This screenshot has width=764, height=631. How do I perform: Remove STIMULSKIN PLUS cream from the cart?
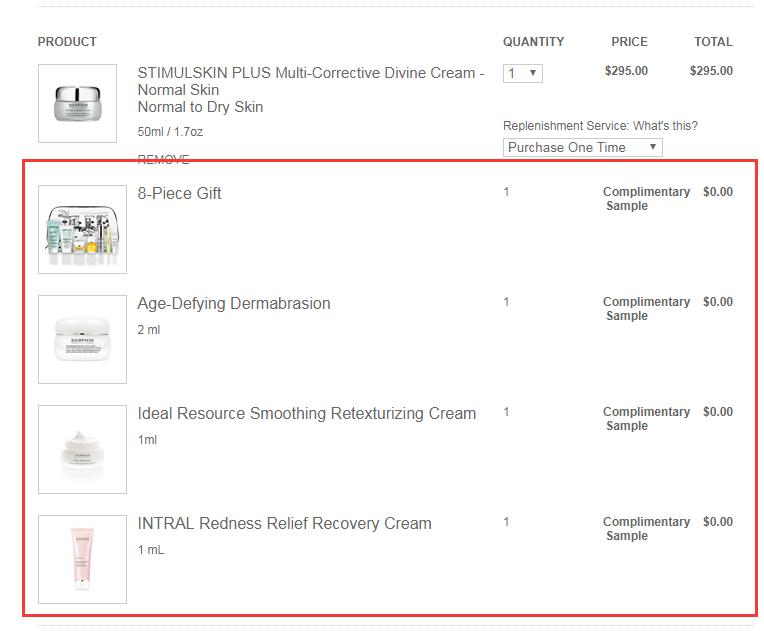pyautogui.click(x=163, y=160)
